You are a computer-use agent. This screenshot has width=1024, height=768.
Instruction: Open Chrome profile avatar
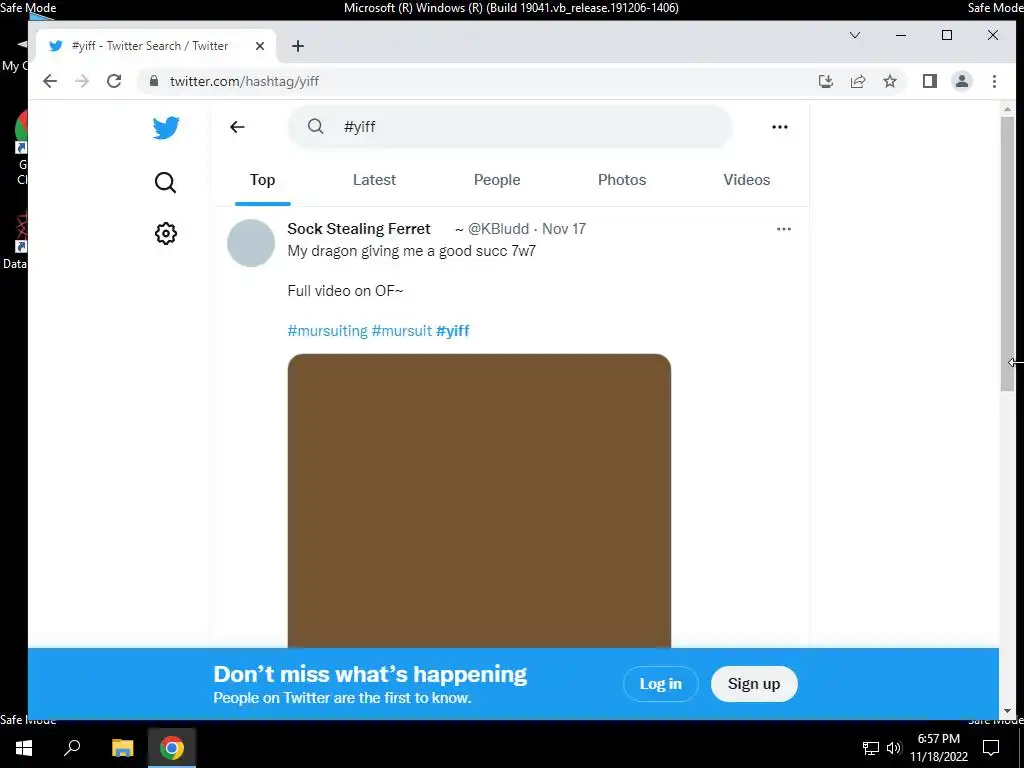(962, 81)
